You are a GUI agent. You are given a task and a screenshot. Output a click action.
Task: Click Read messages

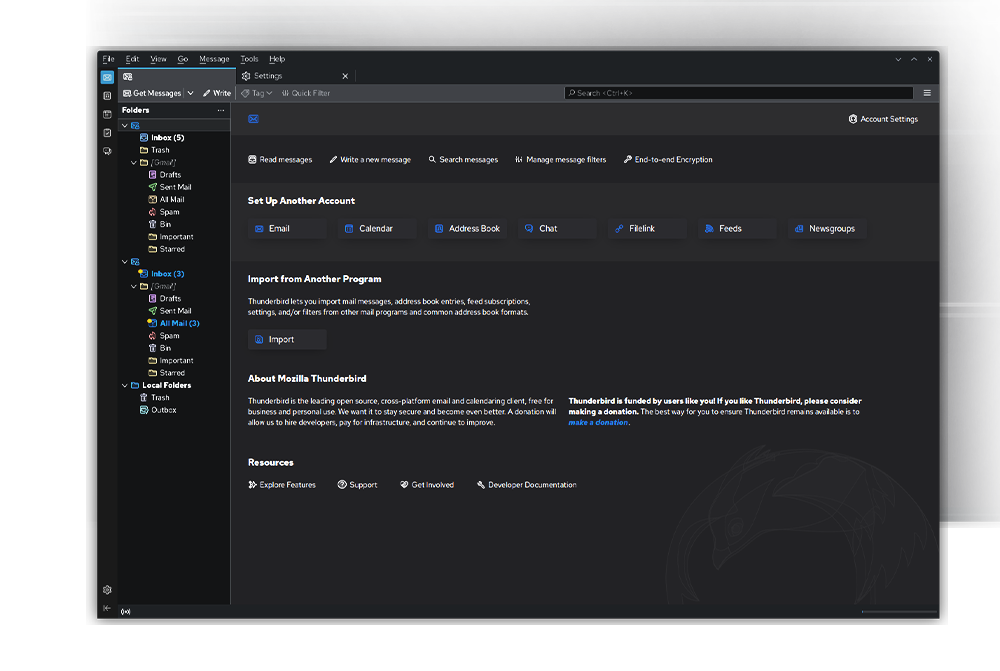[x=280, y=159]
